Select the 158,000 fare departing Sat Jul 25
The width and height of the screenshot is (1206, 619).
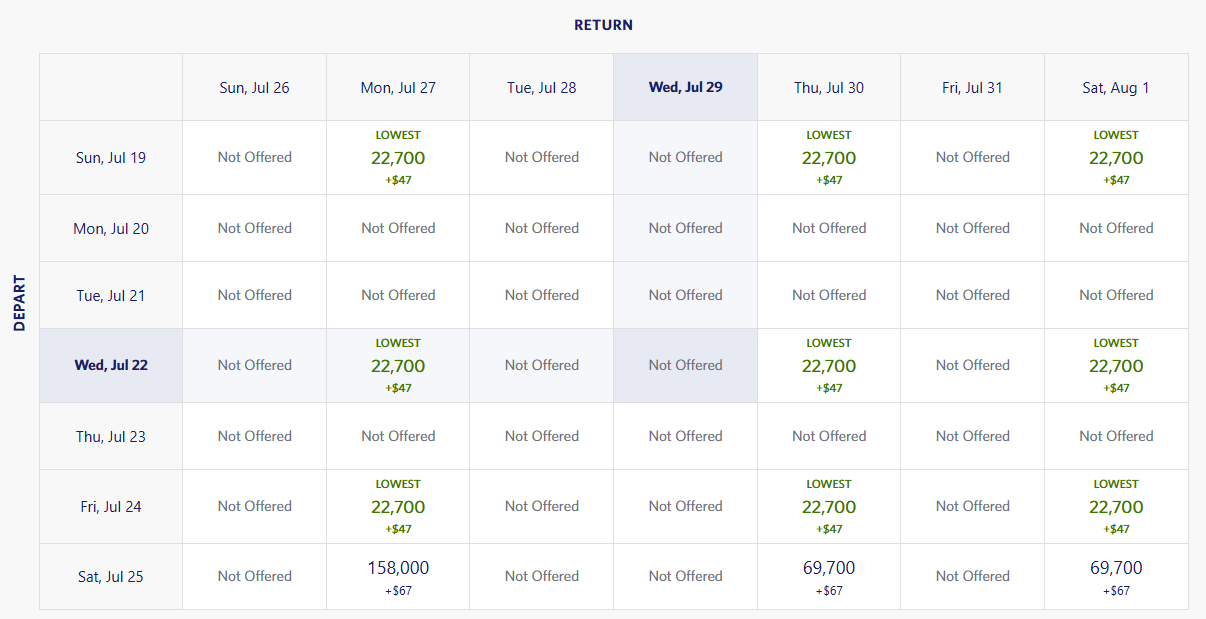397,575
